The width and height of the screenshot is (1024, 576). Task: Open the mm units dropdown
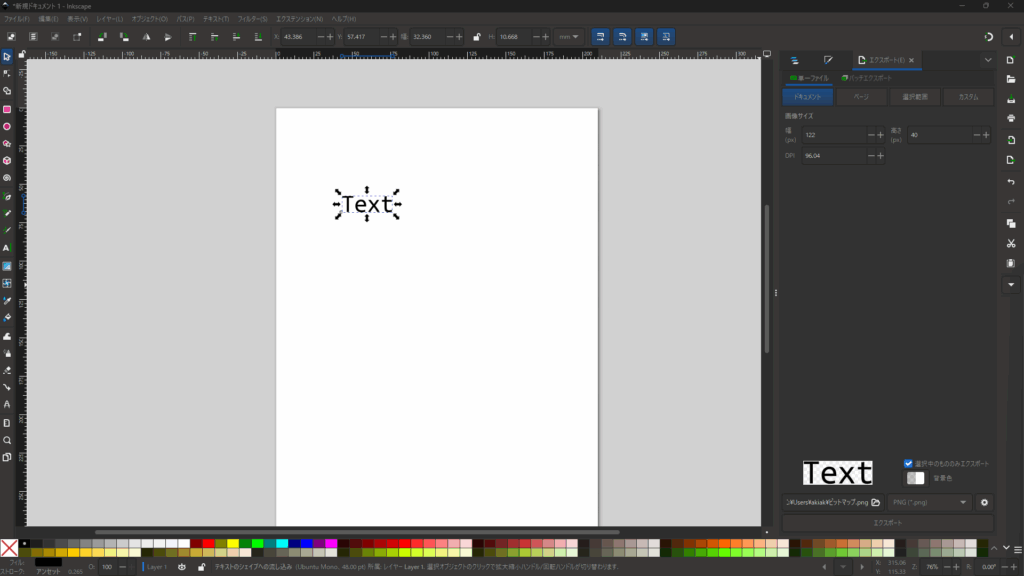coord(570,37)
